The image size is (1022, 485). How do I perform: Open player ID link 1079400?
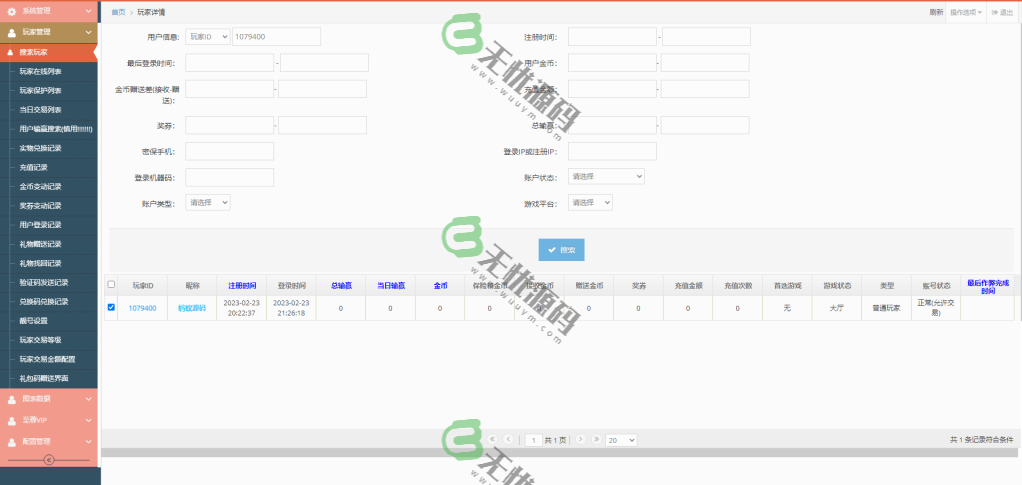coord(142,308)
